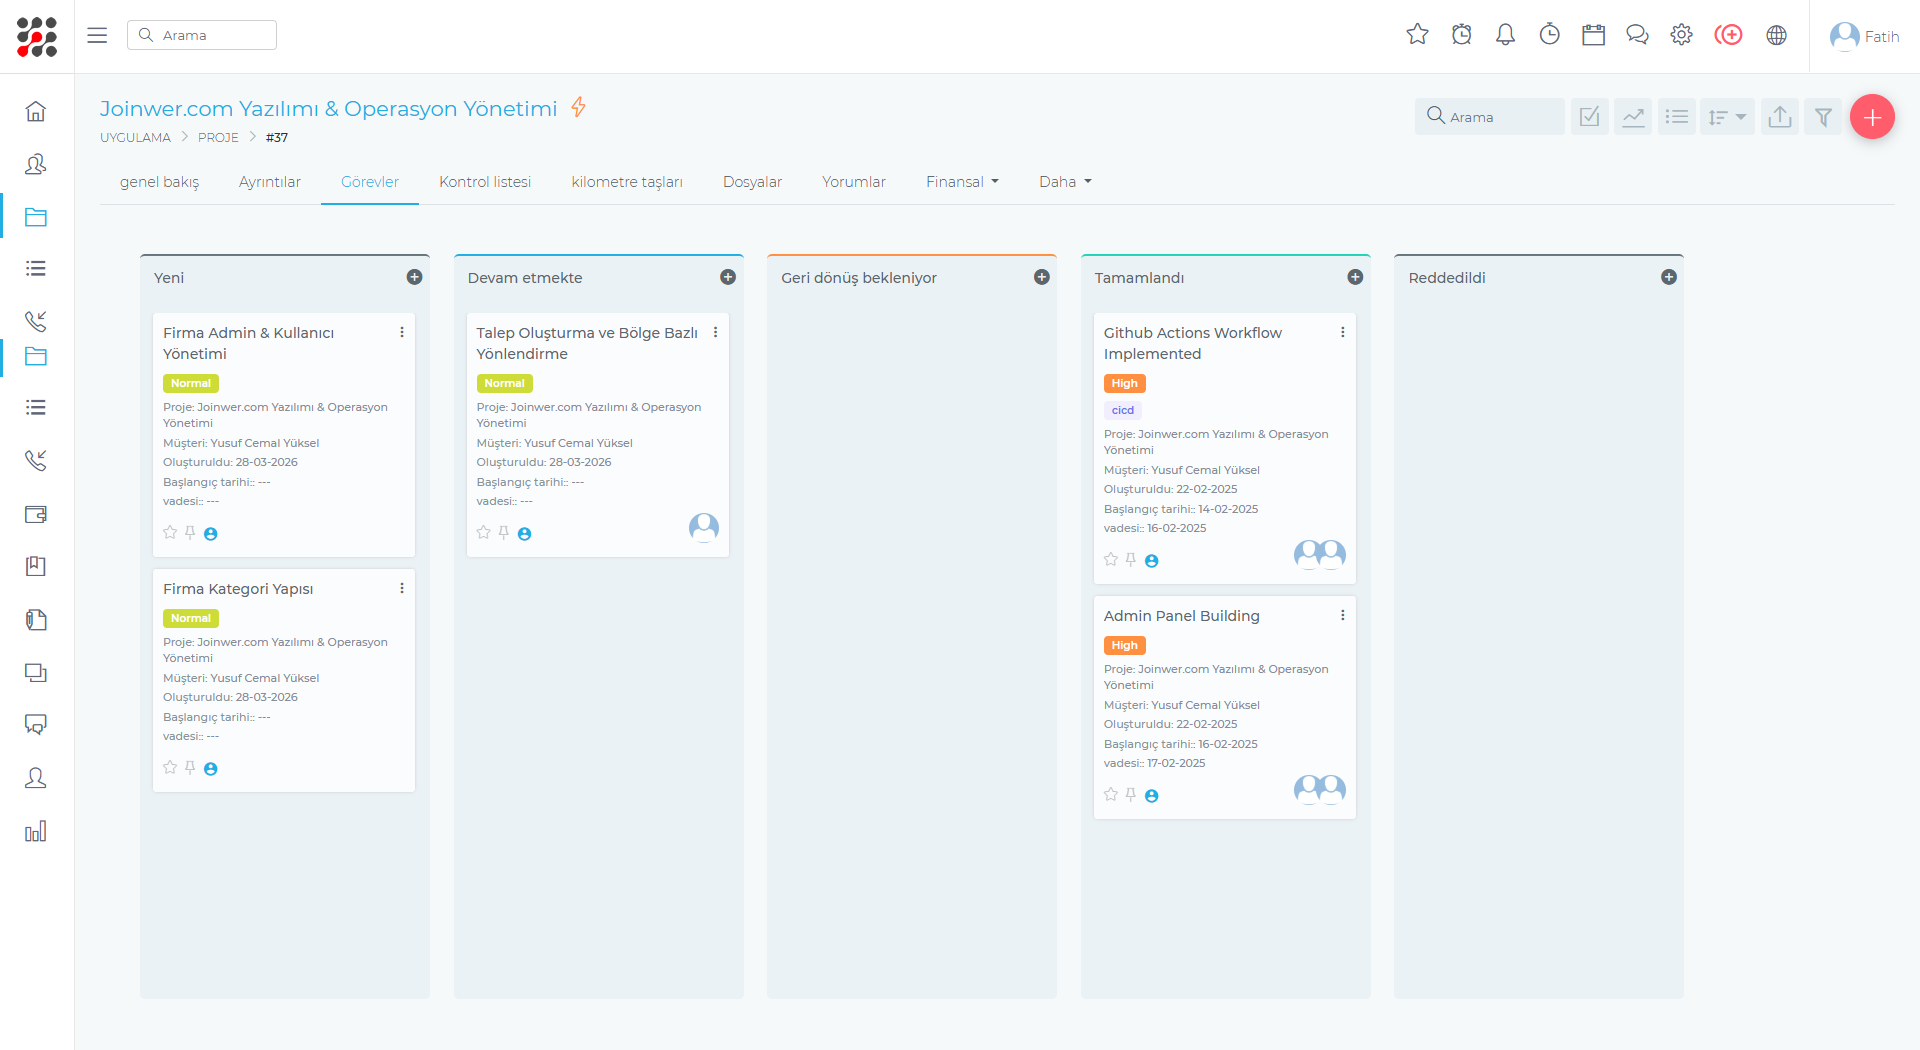Open menu for Talep Oluşturma card
The height and width of the screenshot is (1050, 1920).
click(x=716, y=332)
